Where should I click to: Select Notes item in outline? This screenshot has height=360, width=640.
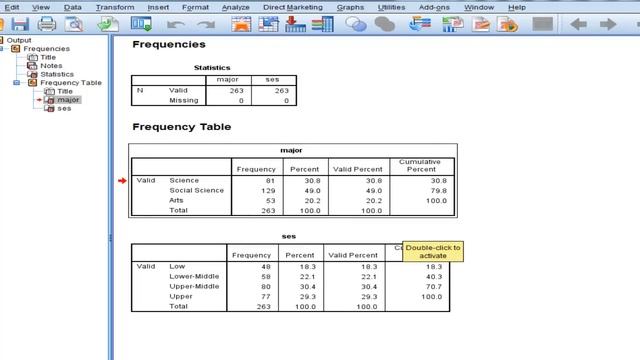click(x=51, y=66)
